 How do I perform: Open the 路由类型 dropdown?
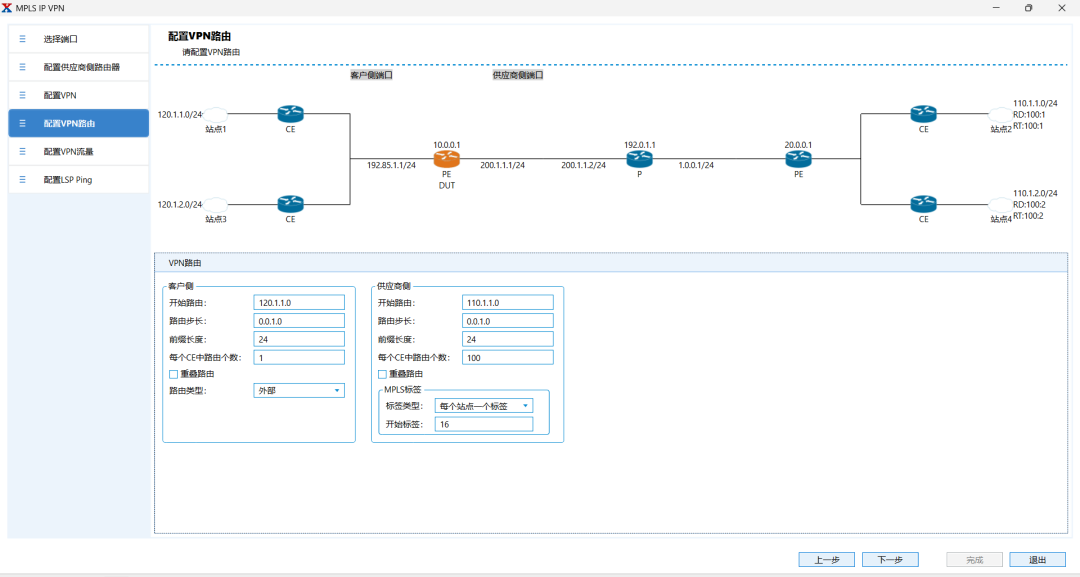(x=299, y=391)
